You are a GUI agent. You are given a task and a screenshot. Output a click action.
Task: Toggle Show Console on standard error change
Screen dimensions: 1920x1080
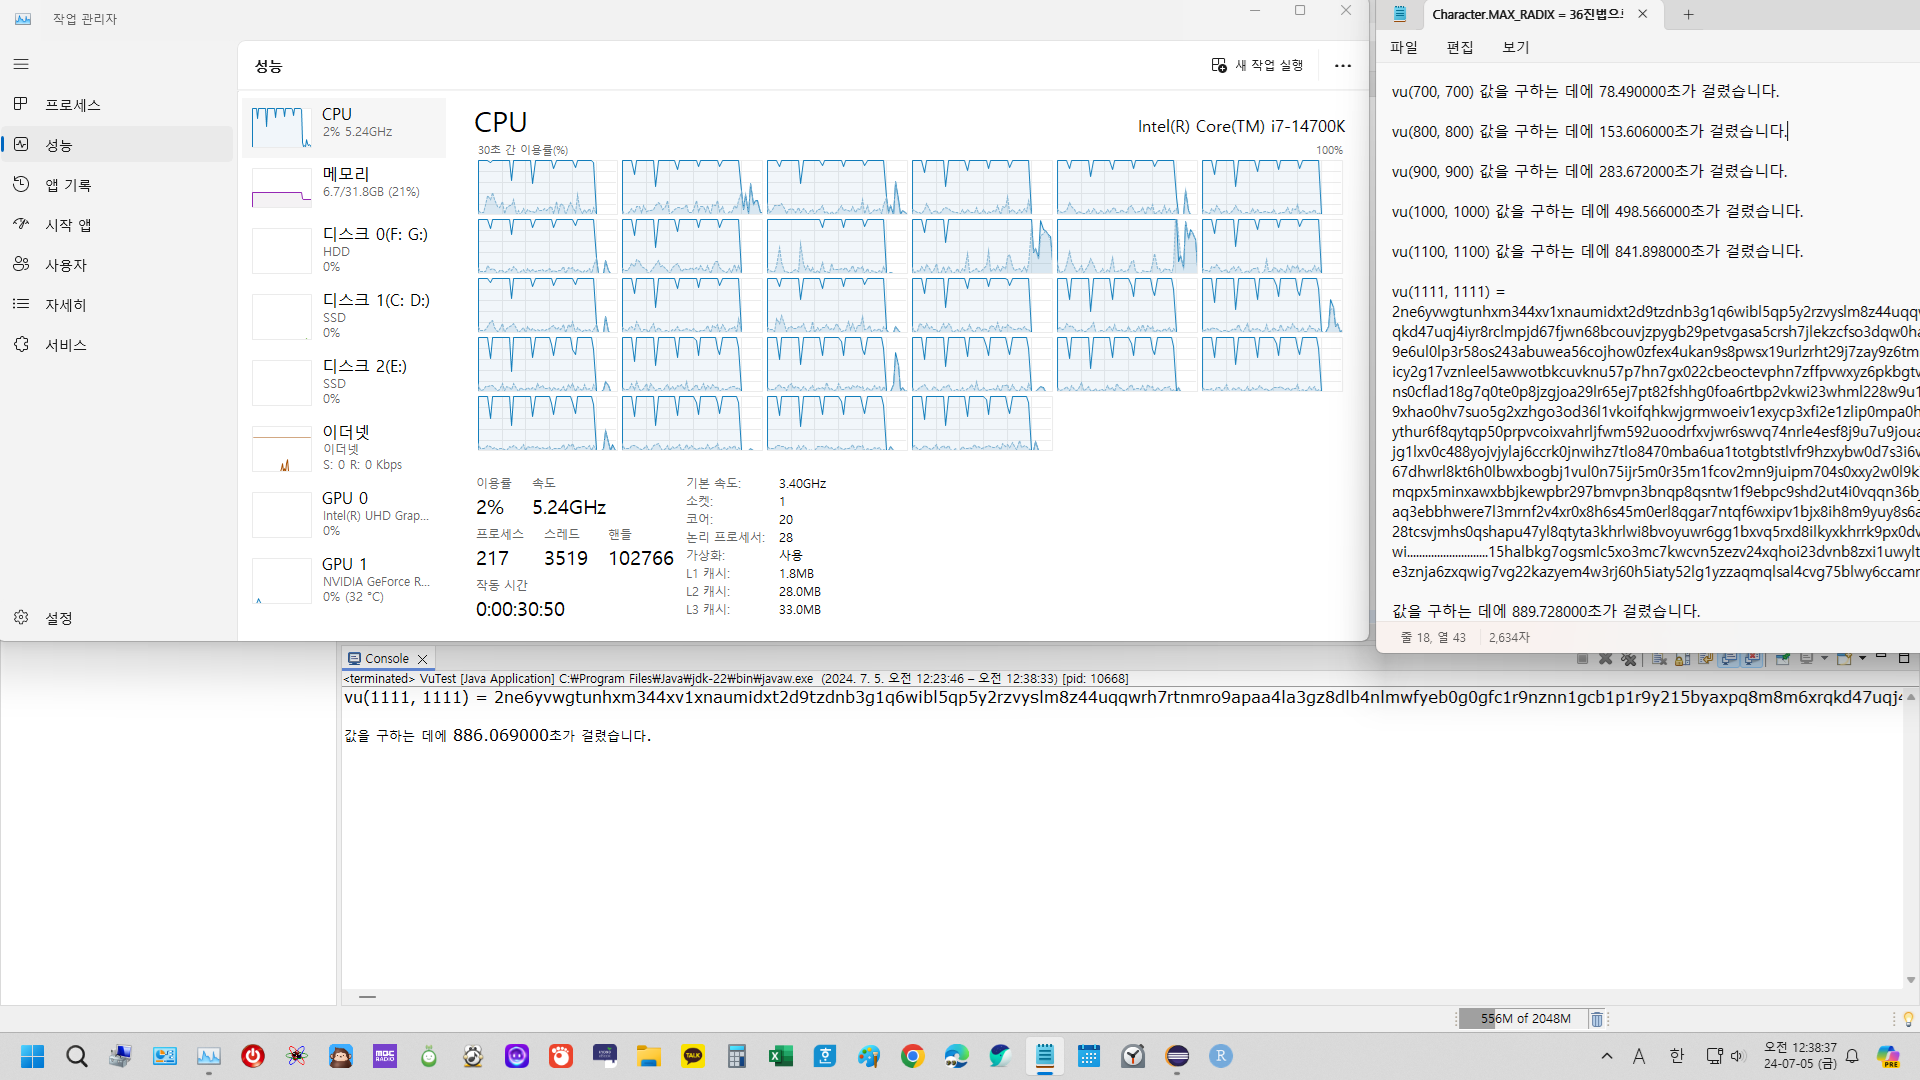pyautogui.click(x=1752, y=659)
